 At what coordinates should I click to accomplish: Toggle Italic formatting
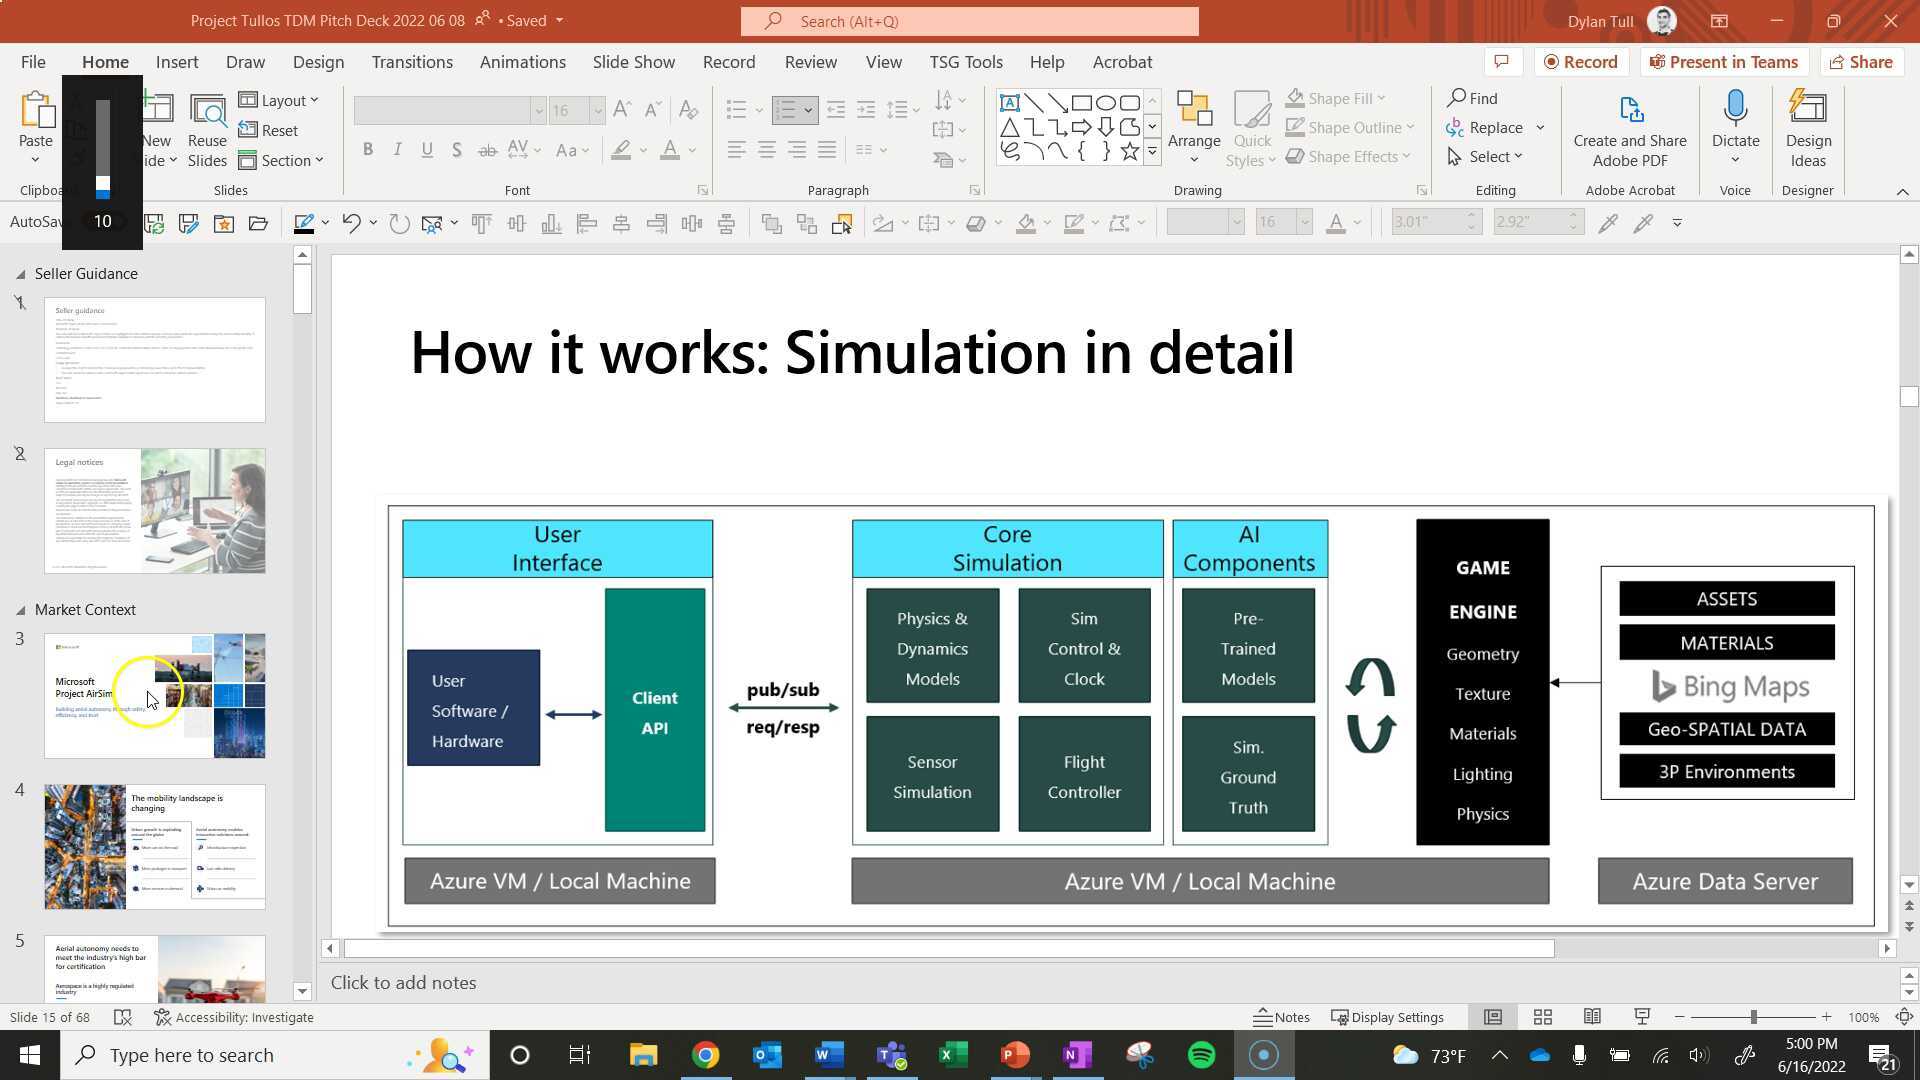pyautogui.click(x=398, y=150)
